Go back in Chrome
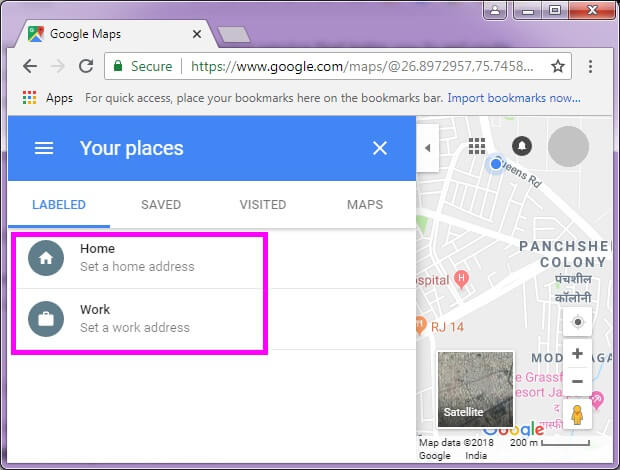 pos(30,66)
